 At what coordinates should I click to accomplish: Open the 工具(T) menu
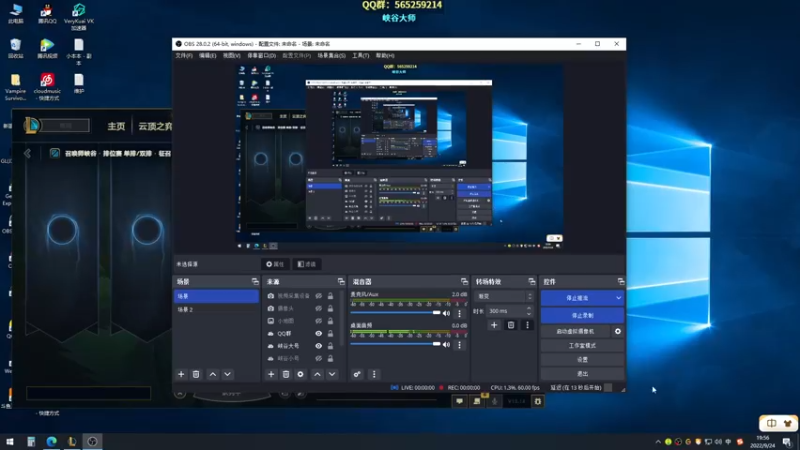coord(360,56)
